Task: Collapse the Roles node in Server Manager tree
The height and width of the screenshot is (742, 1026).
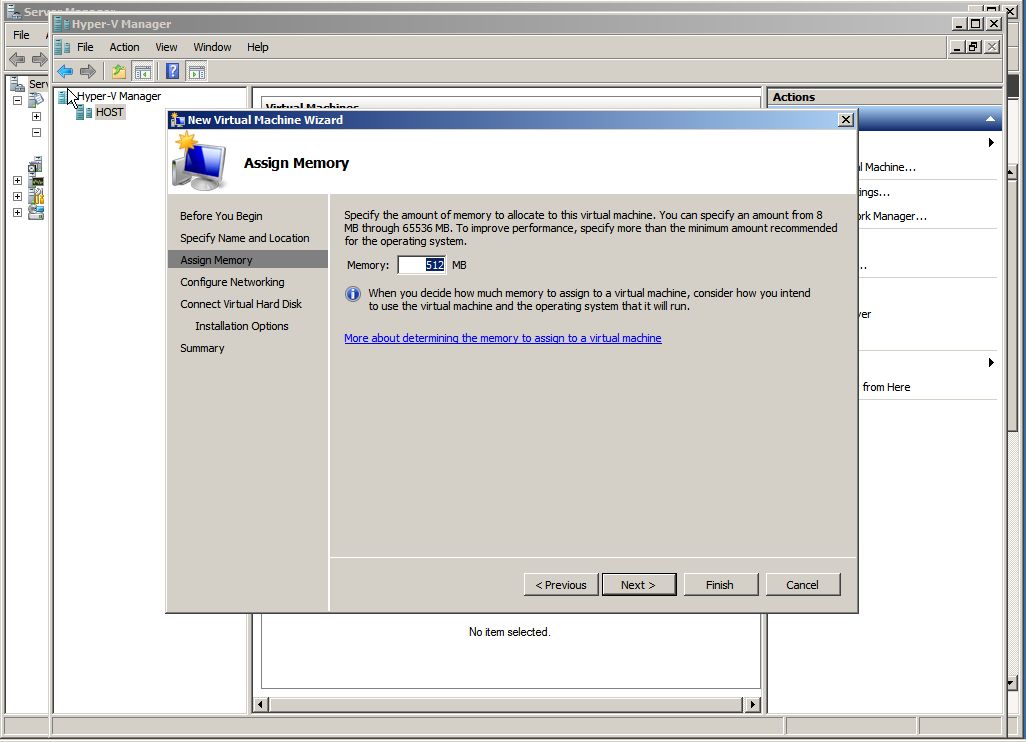Action: [x=18, y=100]
